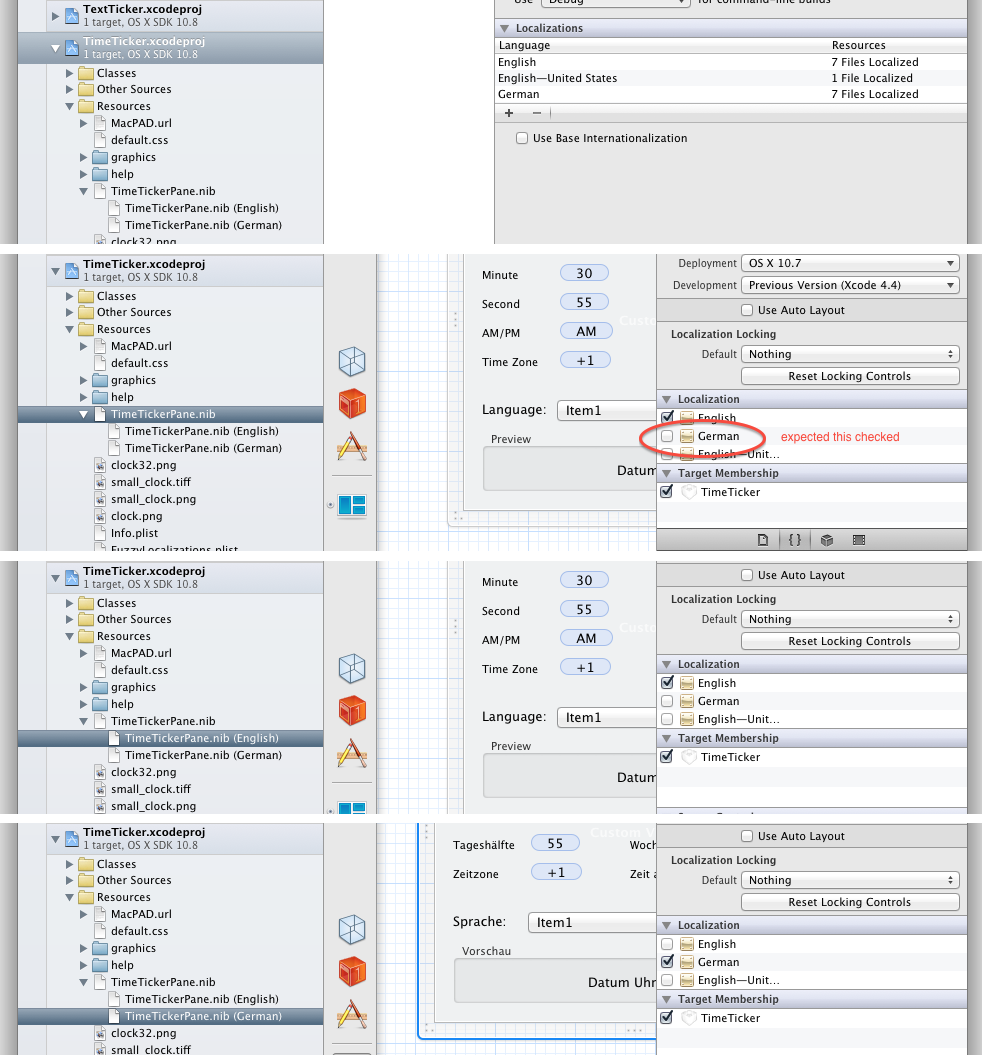The image size is (982, 1056).
Task: Open the Sprache Item1 popup menu
Action: click(x=592, y=922)
